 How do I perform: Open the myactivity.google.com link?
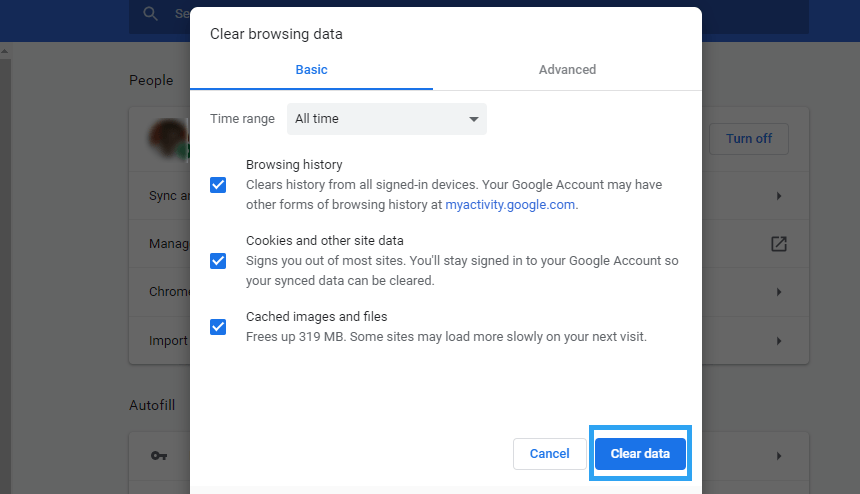coord(510,205)
